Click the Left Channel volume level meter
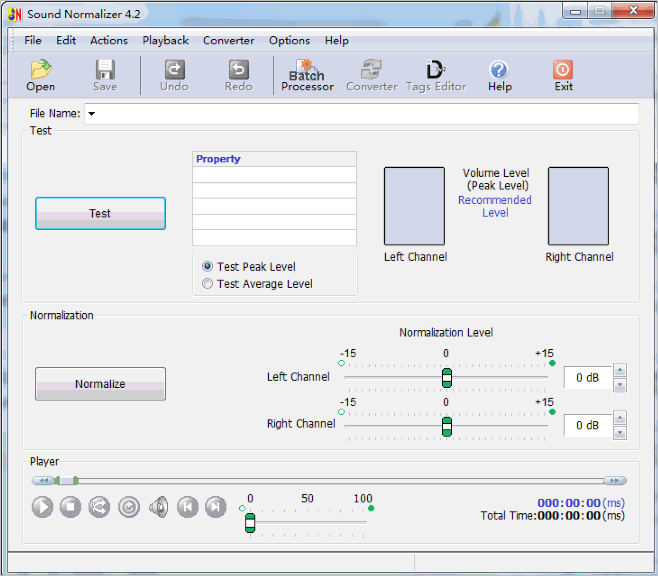658x576 pixels. pyautogui.click(x=414, y=206)
